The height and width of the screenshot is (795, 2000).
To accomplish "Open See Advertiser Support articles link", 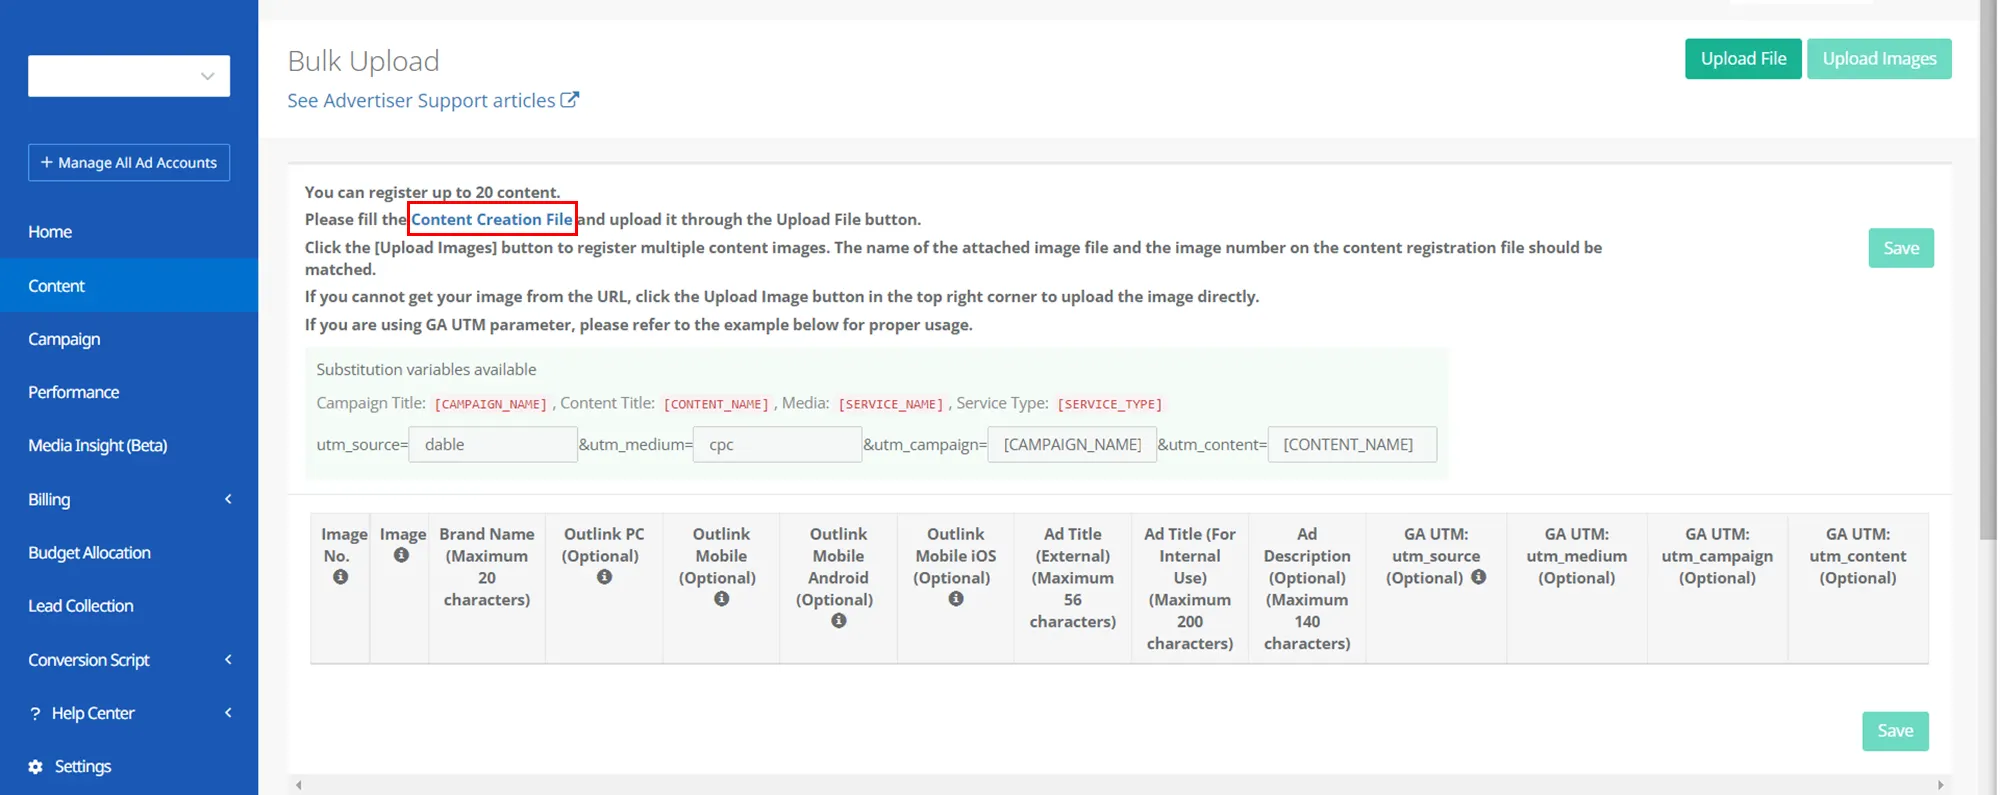I will tap(432, 100).
